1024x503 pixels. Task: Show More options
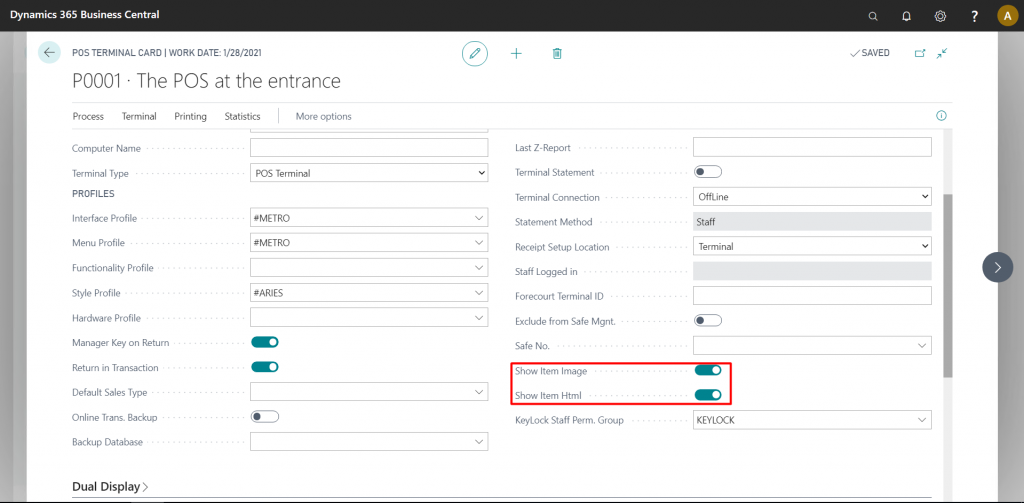point(323,116)
